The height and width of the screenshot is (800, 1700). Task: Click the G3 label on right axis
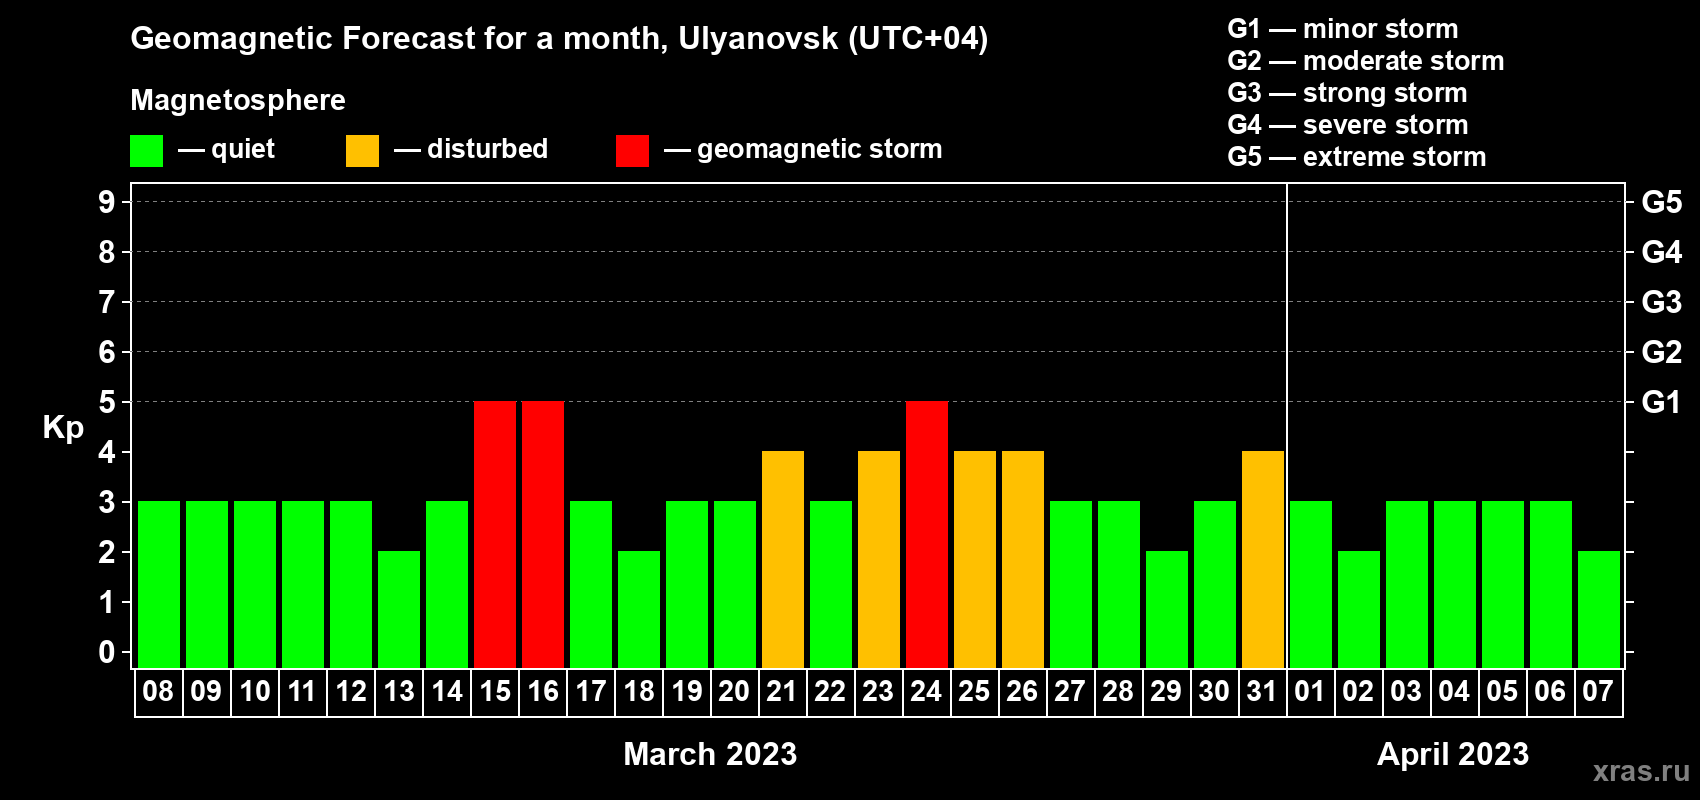(x=1661, y=302)
